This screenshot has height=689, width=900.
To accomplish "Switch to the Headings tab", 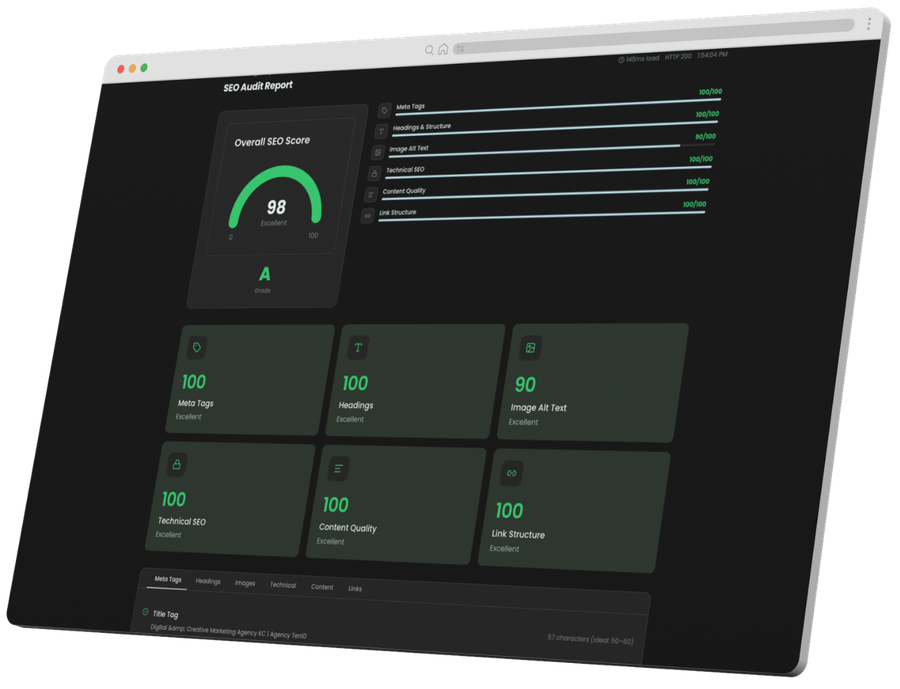I will point(208,582).
